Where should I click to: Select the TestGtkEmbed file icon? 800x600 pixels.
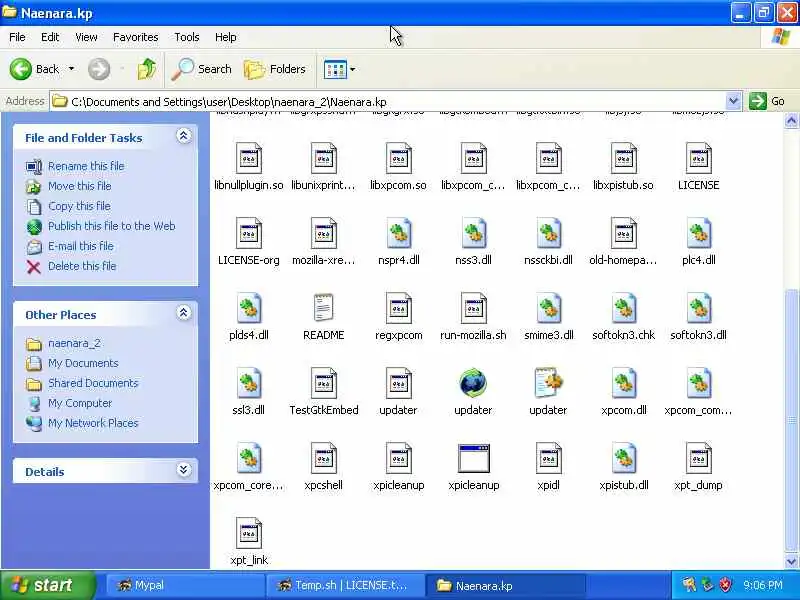[x=323, y=383]
